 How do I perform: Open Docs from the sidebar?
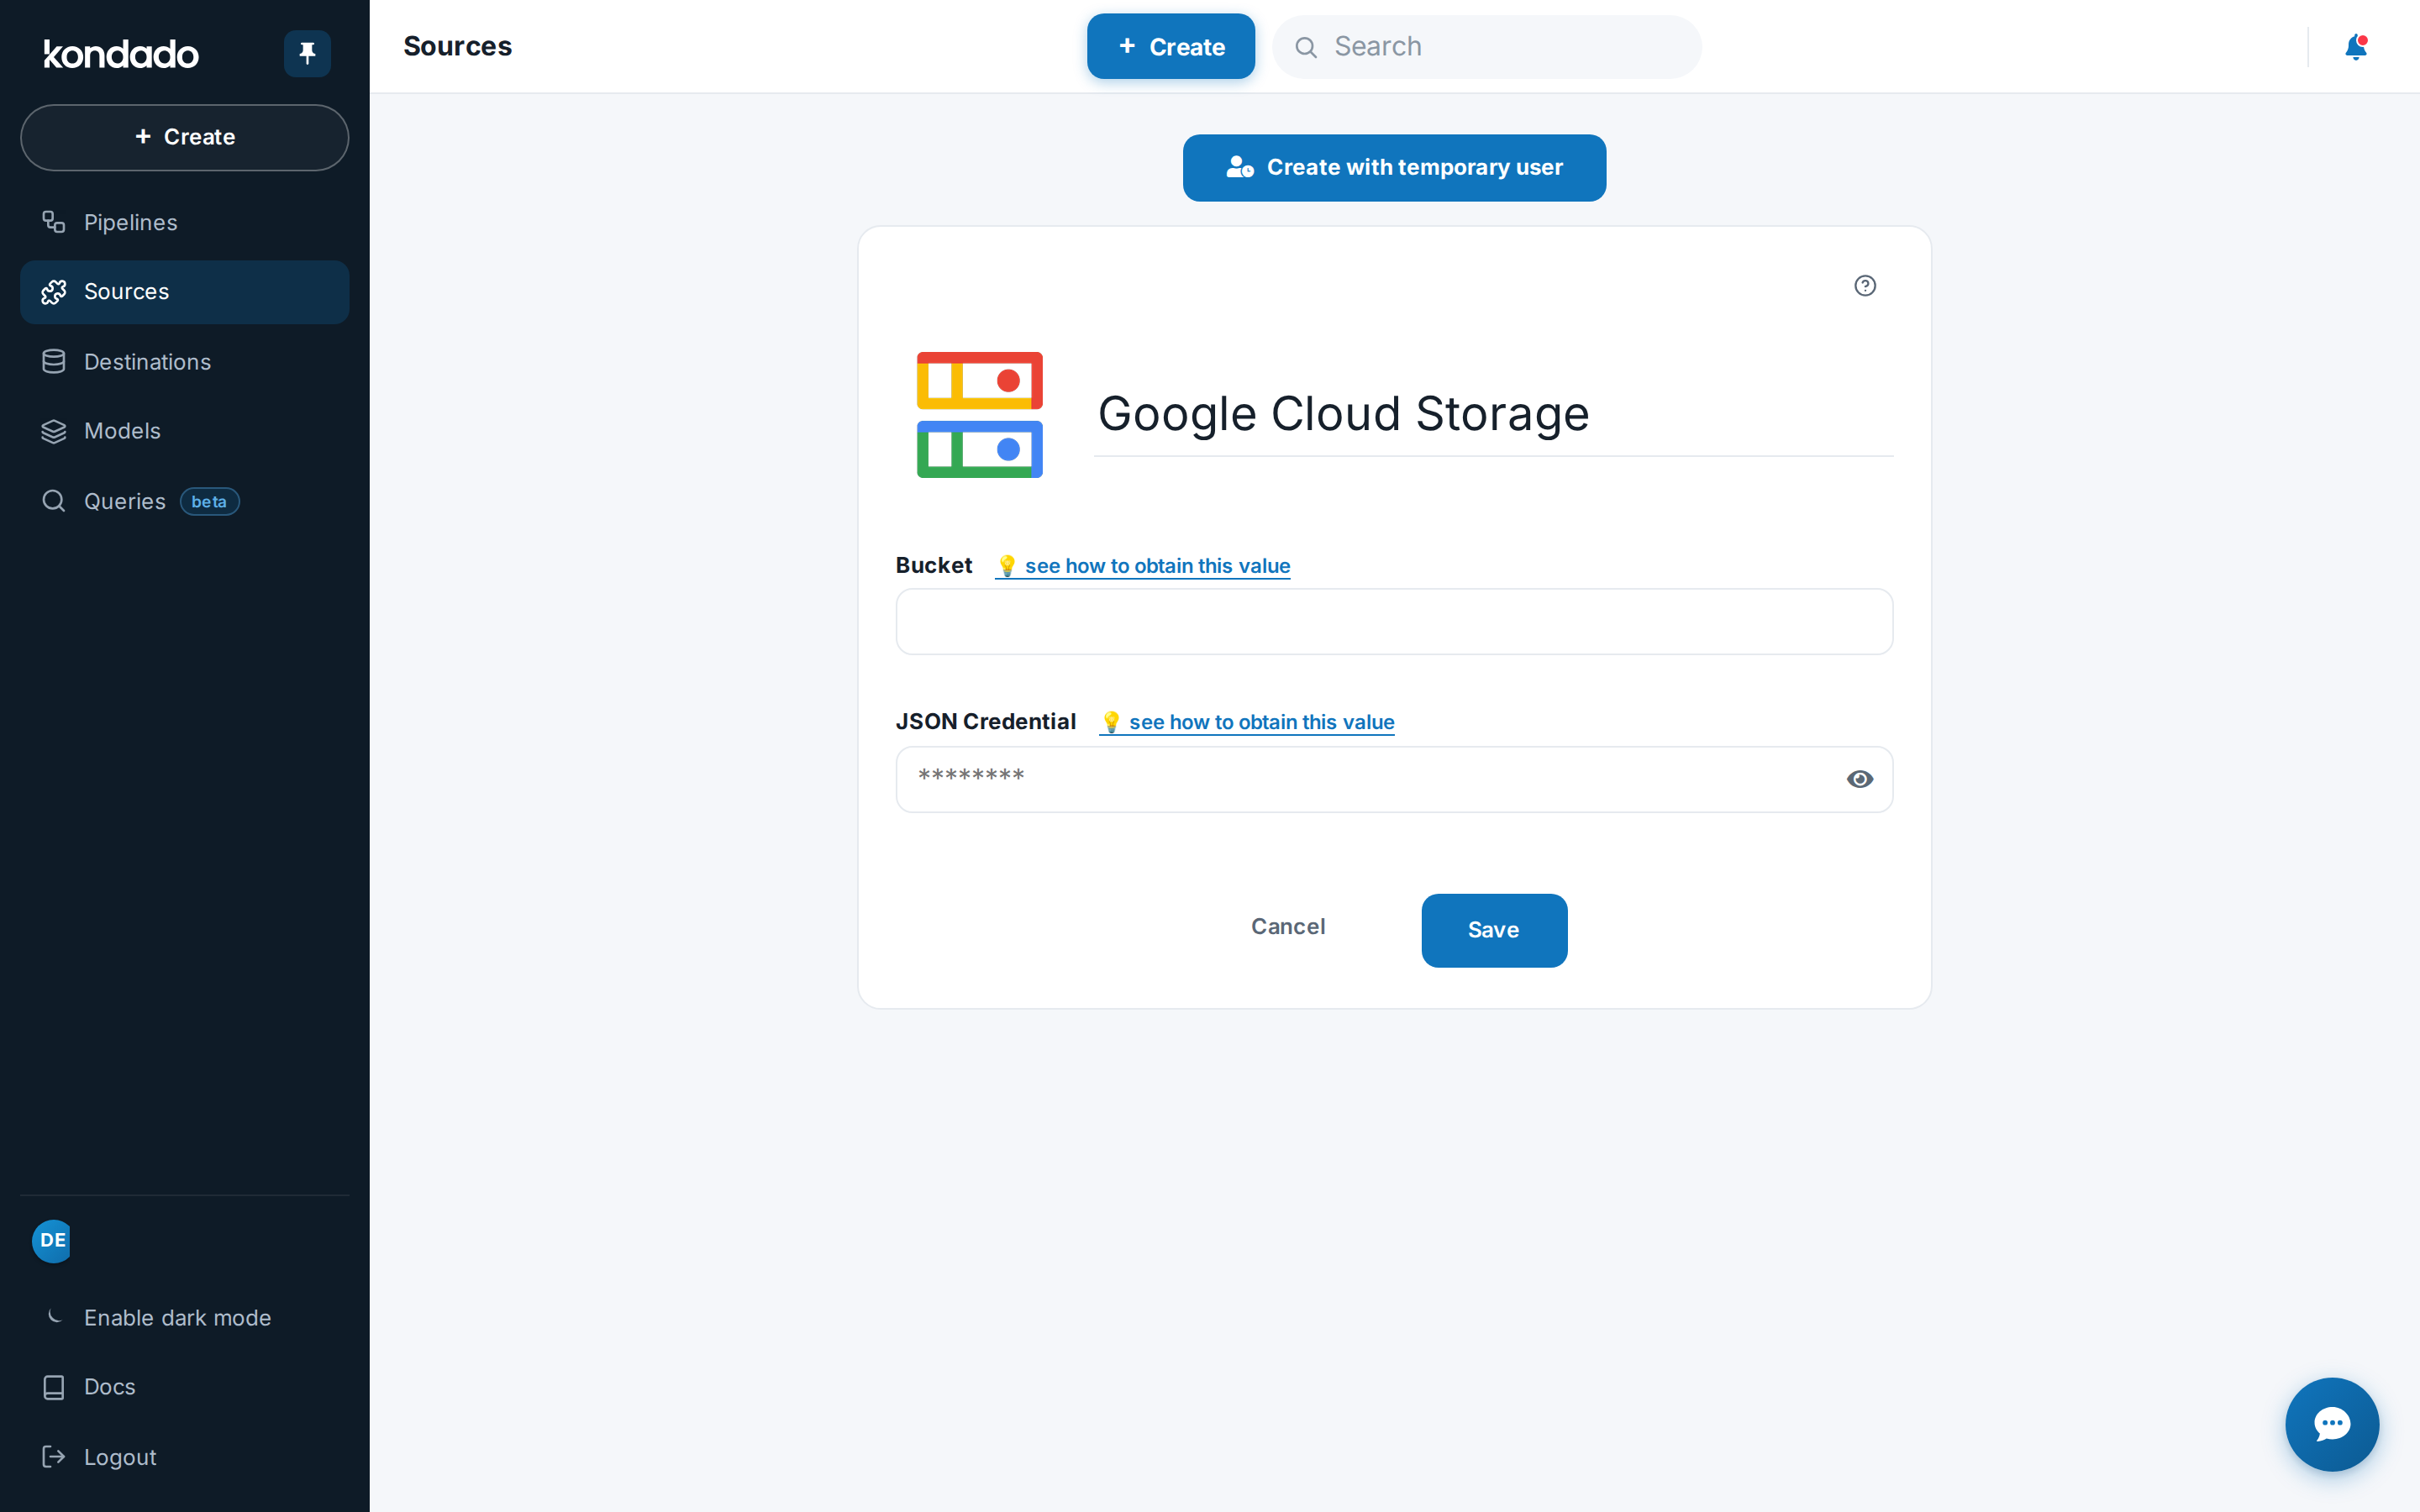[185, 1387]
